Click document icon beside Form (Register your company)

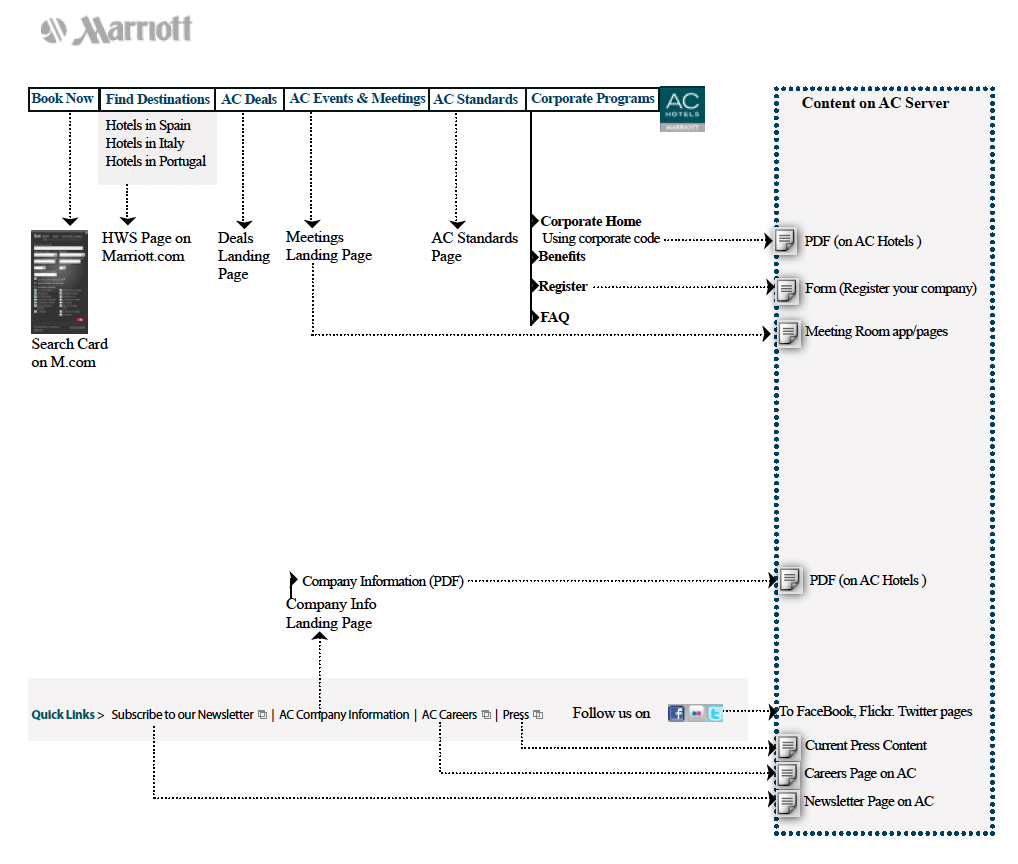click(788, 288)
